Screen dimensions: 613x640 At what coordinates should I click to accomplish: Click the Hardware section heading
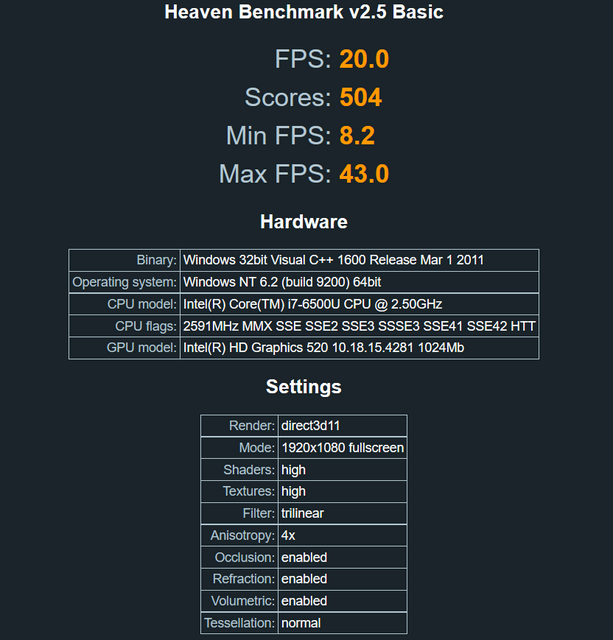(304, 222)
